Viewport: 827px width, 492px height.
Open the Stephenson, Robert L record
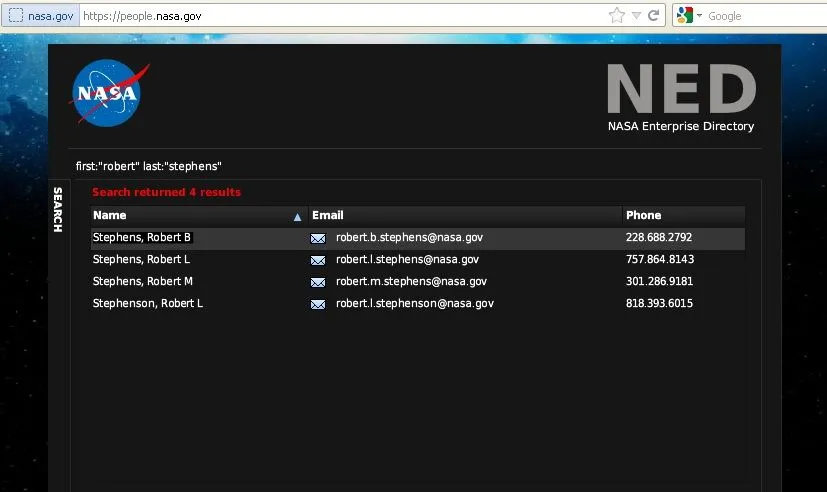[x=147, y=303]
